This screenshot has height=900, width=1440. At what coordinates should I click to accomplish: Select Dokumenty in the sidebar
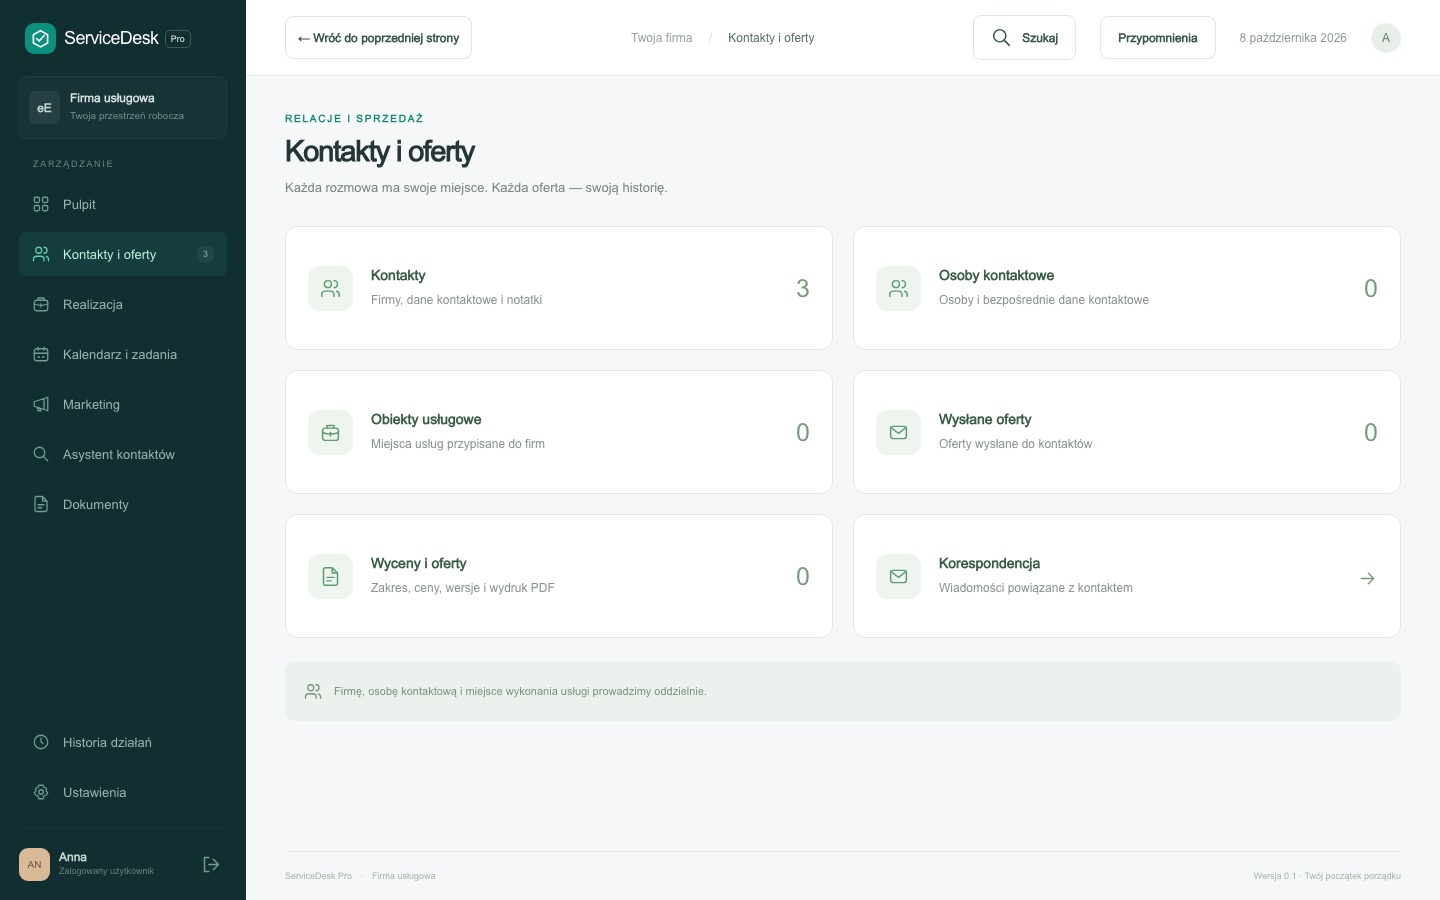123,504
